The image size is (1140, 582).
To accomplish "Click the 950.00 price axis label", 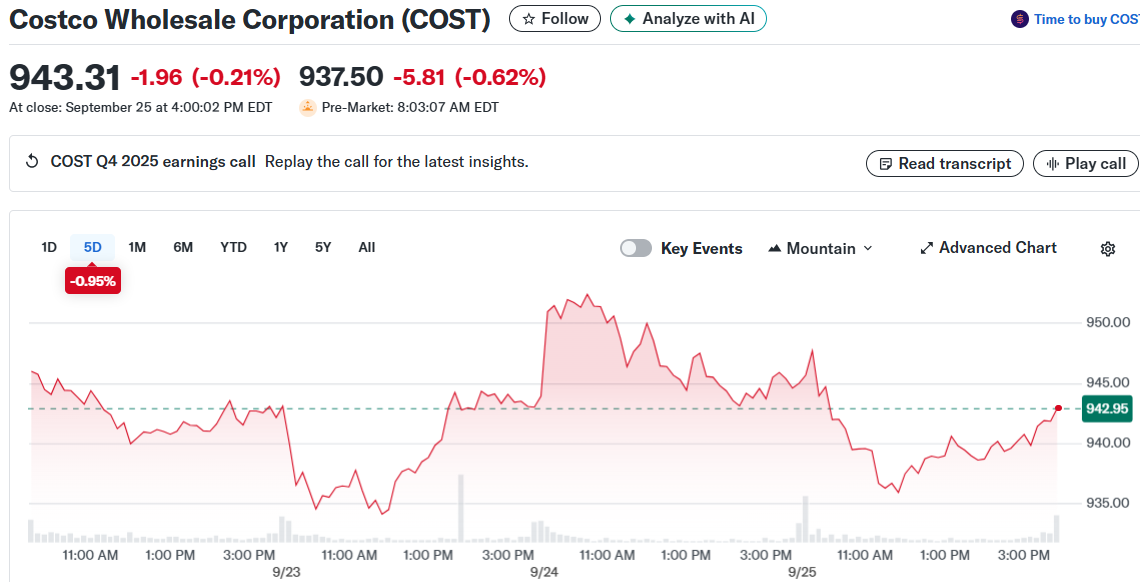I will tap(1108, 322).
